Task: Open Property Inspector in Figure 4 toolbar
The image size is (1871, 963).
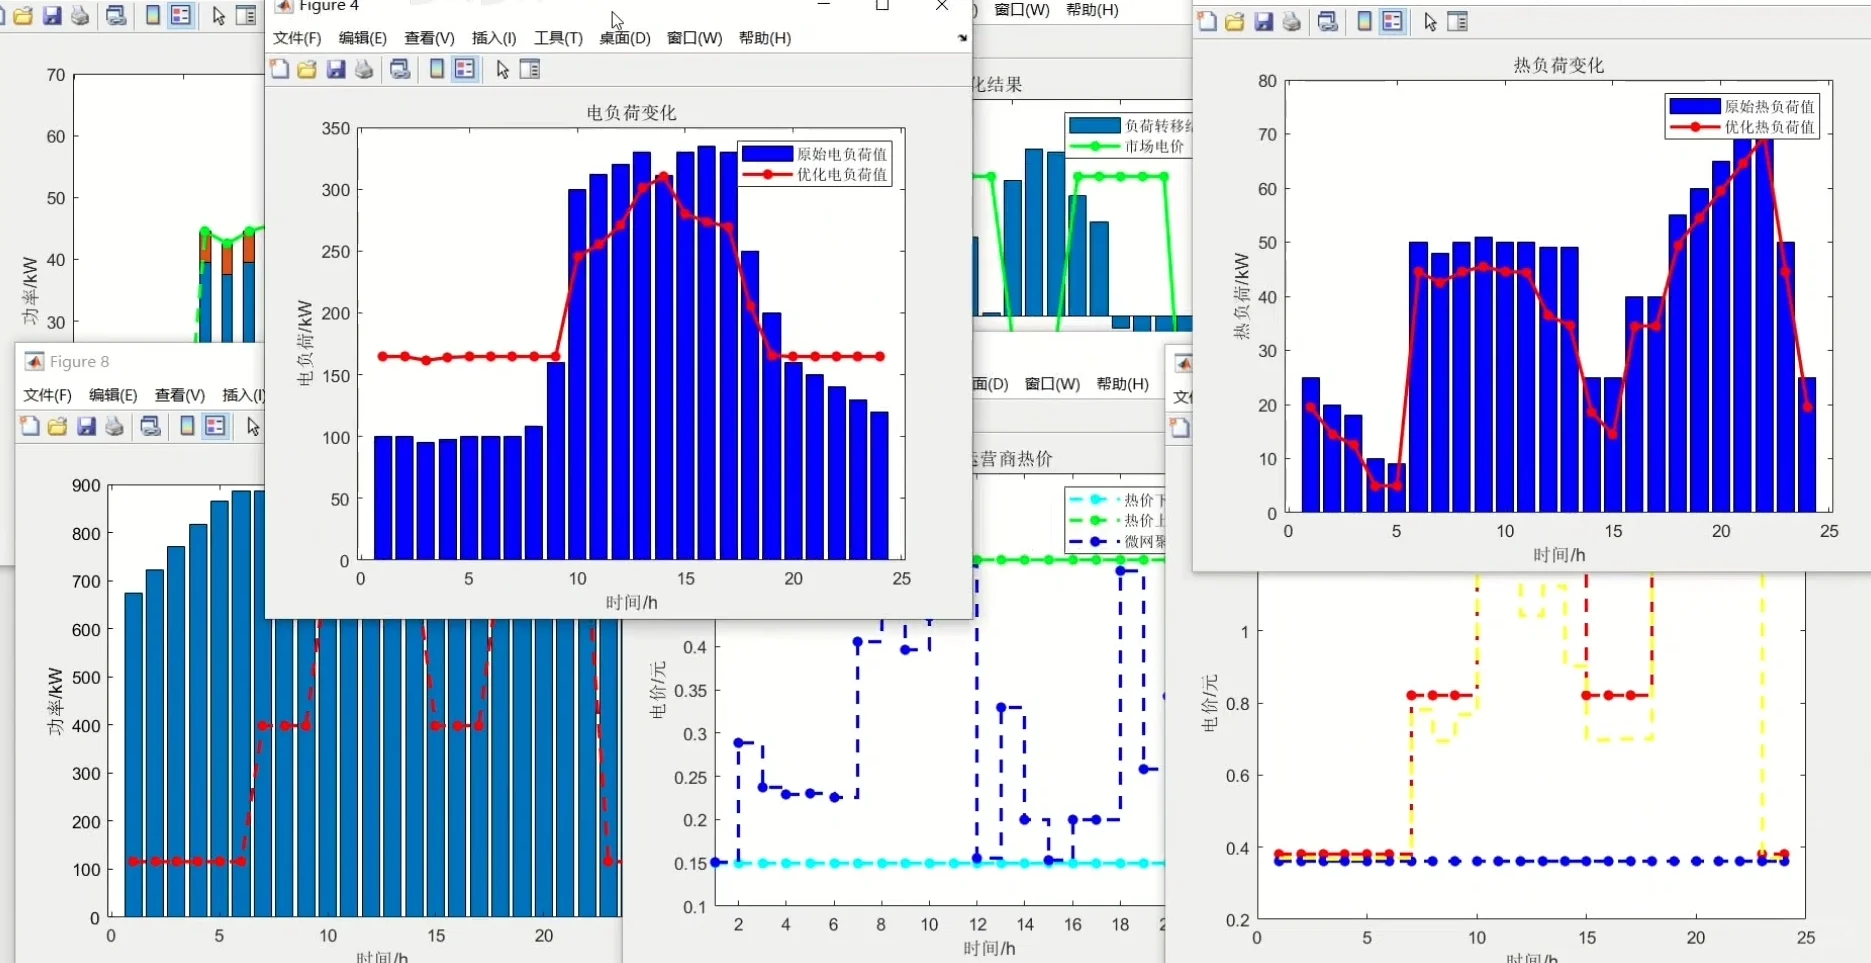Action: tap(530, 69)
